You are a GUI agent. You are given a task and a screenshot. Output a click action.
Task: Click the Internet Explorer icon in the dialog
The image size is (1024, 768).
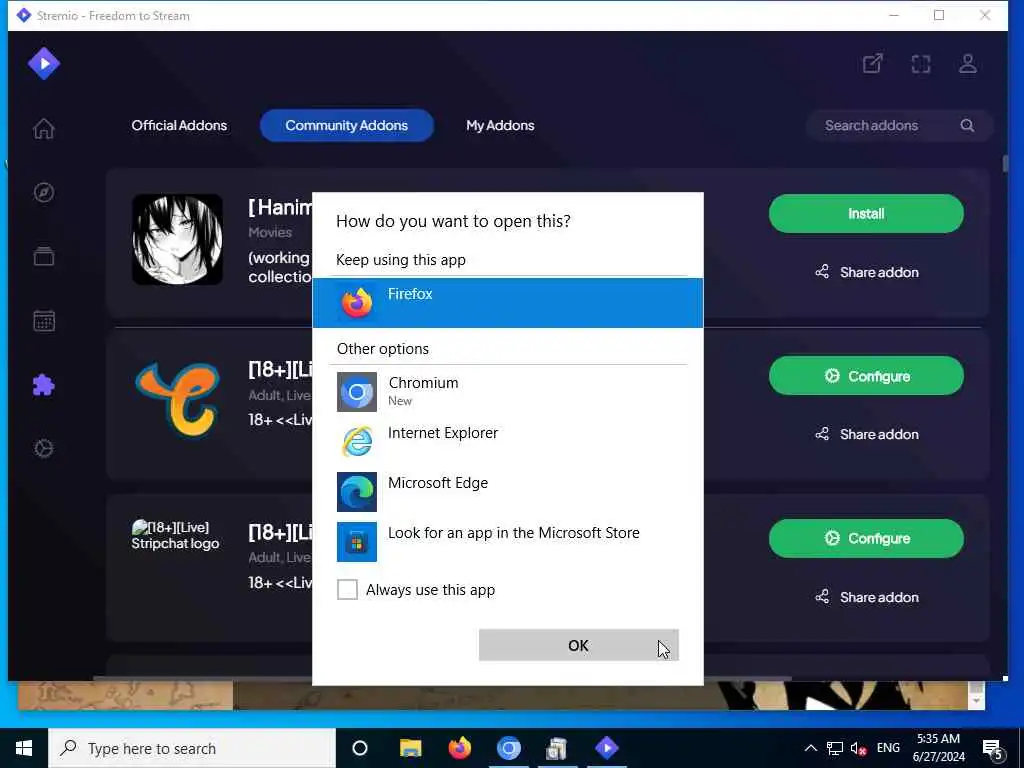click(357, 442)
